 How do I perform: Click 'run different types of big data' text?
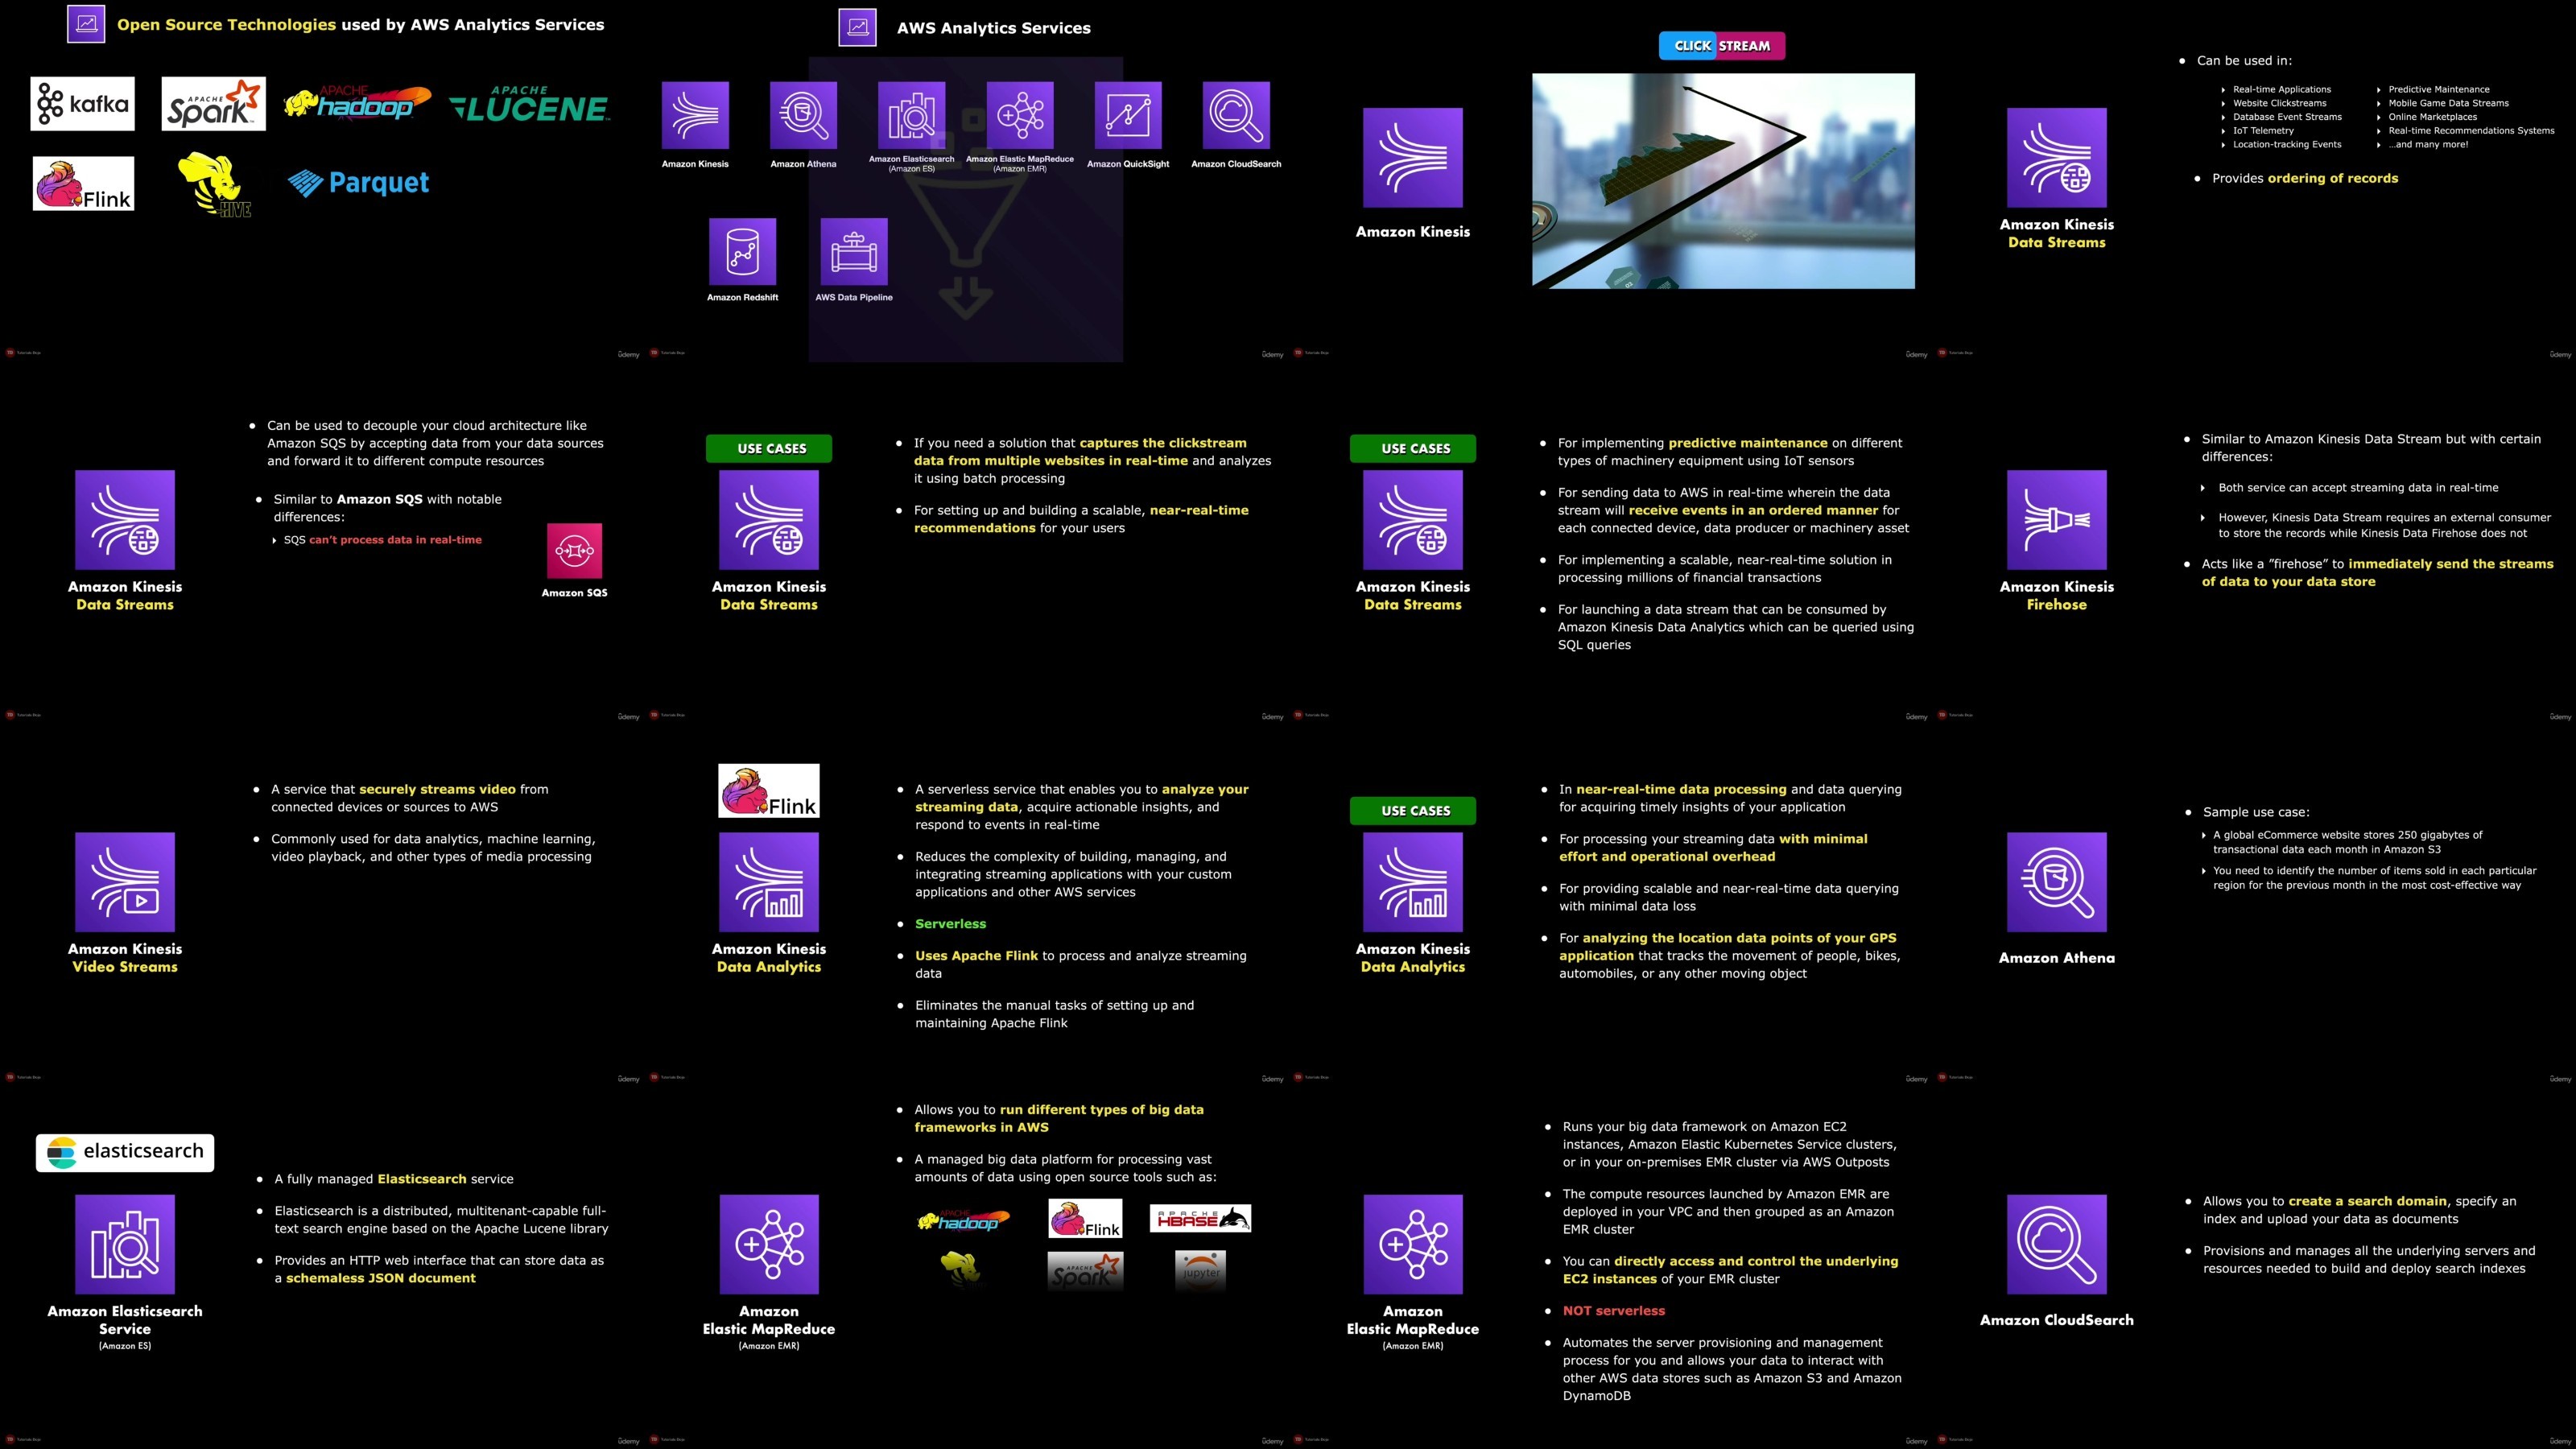click(x=1102, y=1110)
